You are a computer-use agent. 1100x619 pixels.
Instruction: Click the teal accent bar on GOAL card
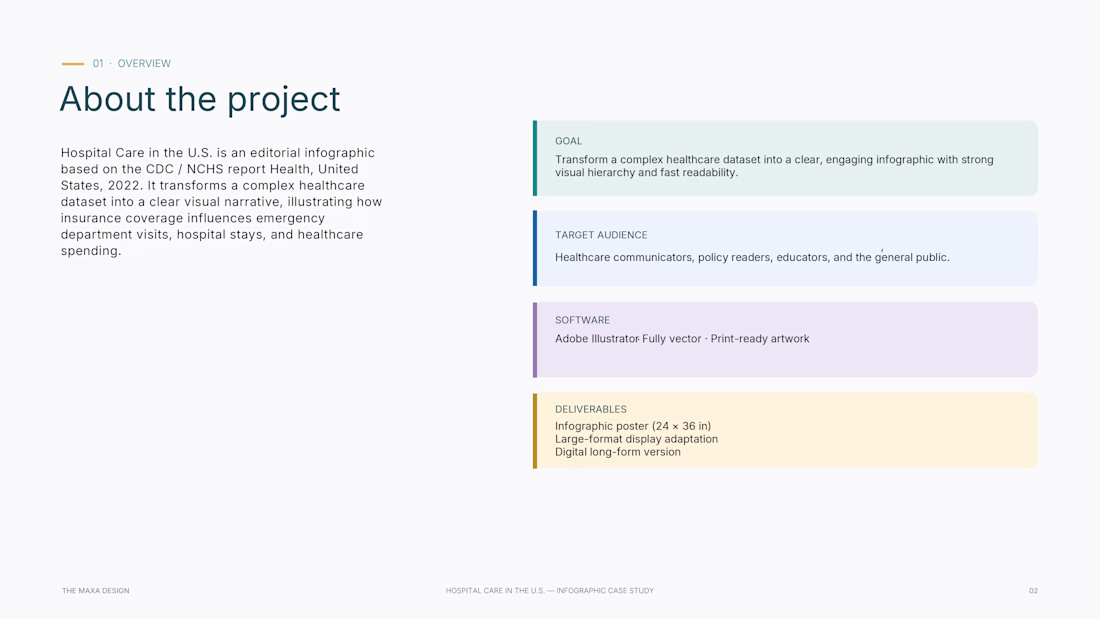tap(535, 158)
